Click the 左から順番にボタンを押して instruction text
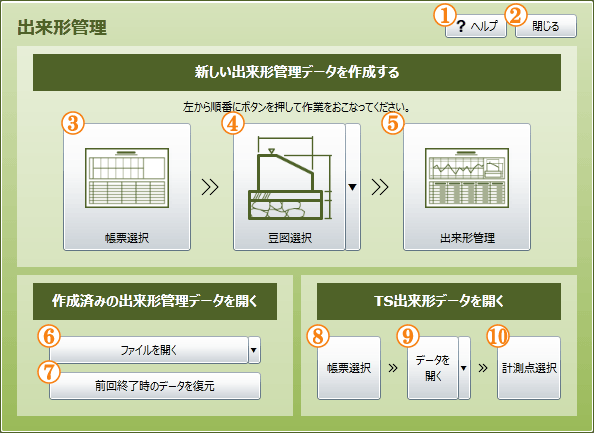The image size is (594, 433). [x=296, y=107]
